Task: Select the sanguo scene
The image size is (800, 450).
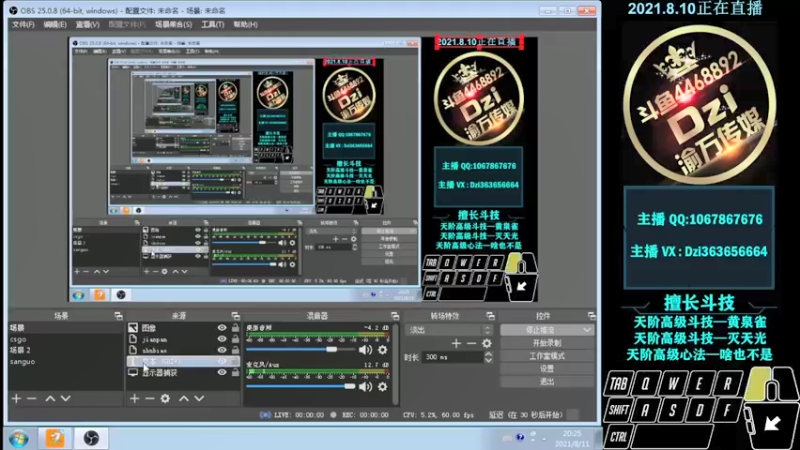Action: click(x=22, y=362)
